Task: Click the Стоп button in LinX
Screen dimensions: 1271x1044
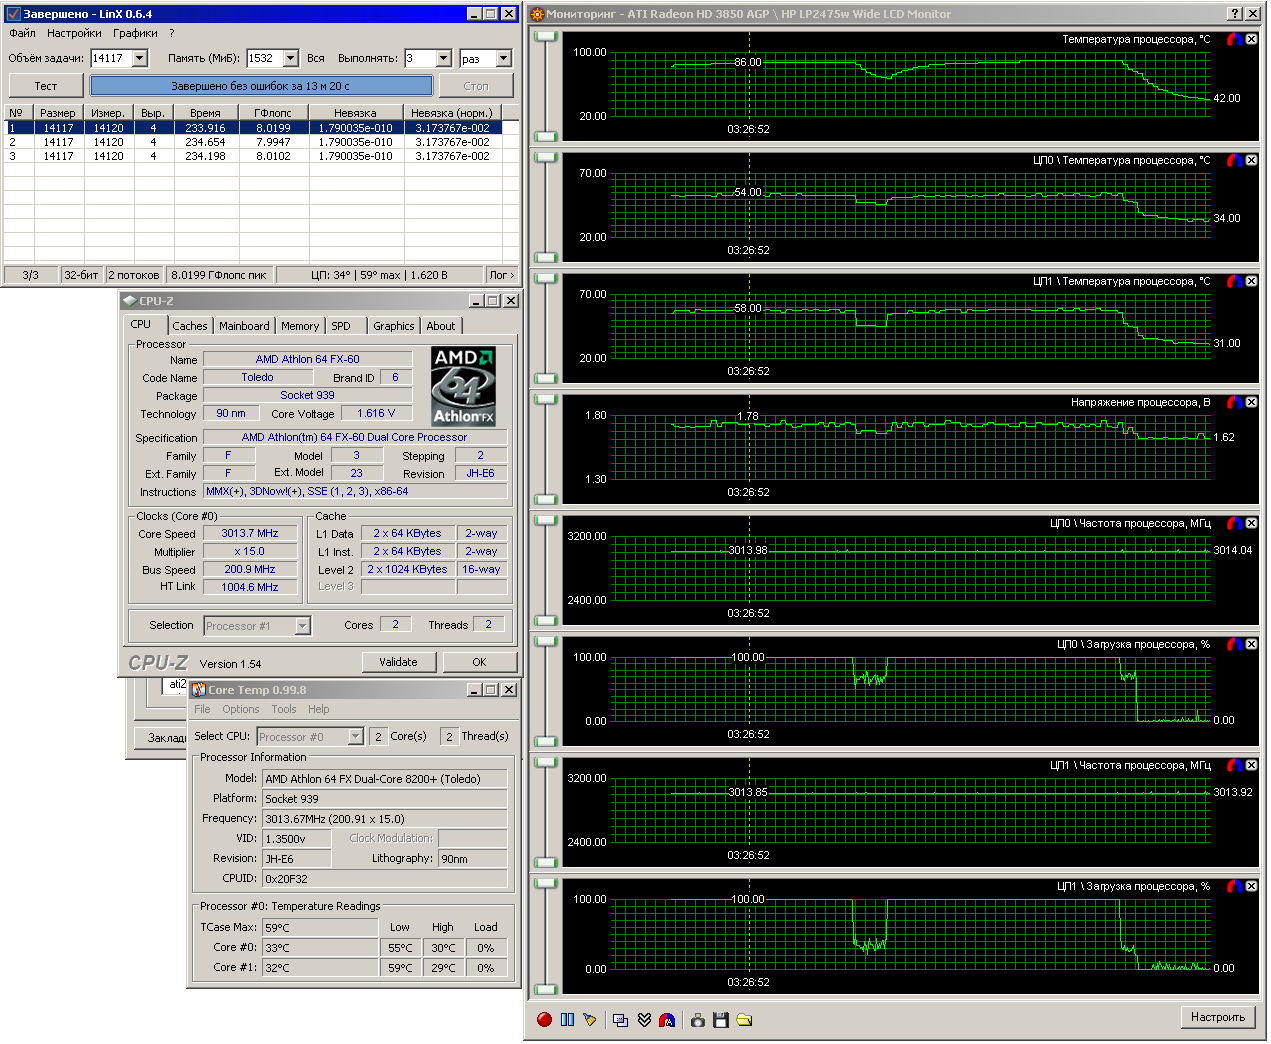Action: pyautogui.click(x=476, y=86)
